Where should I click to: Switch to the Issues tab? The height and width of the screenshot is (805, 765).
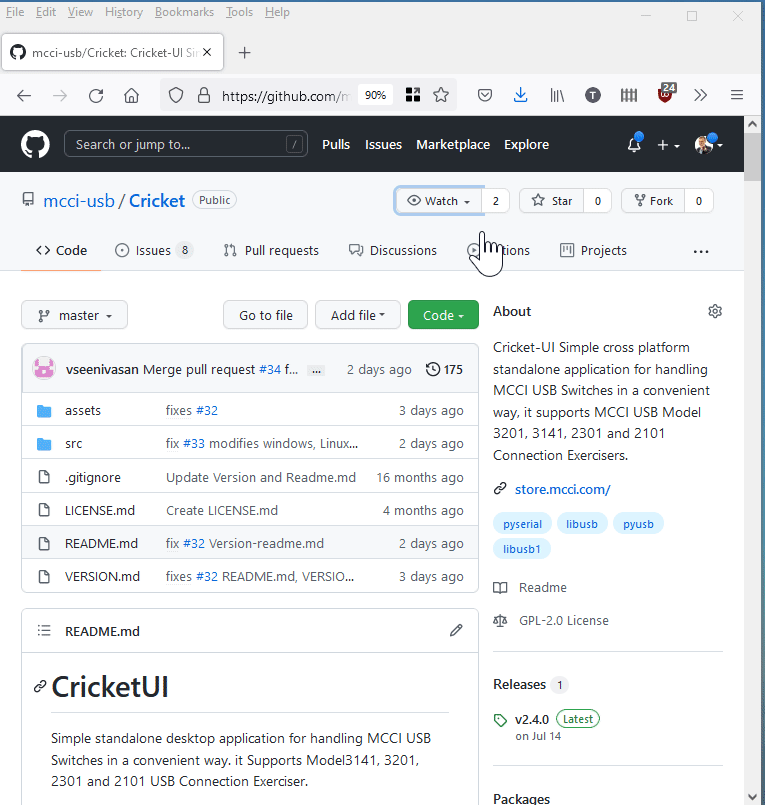click(153, 251)
